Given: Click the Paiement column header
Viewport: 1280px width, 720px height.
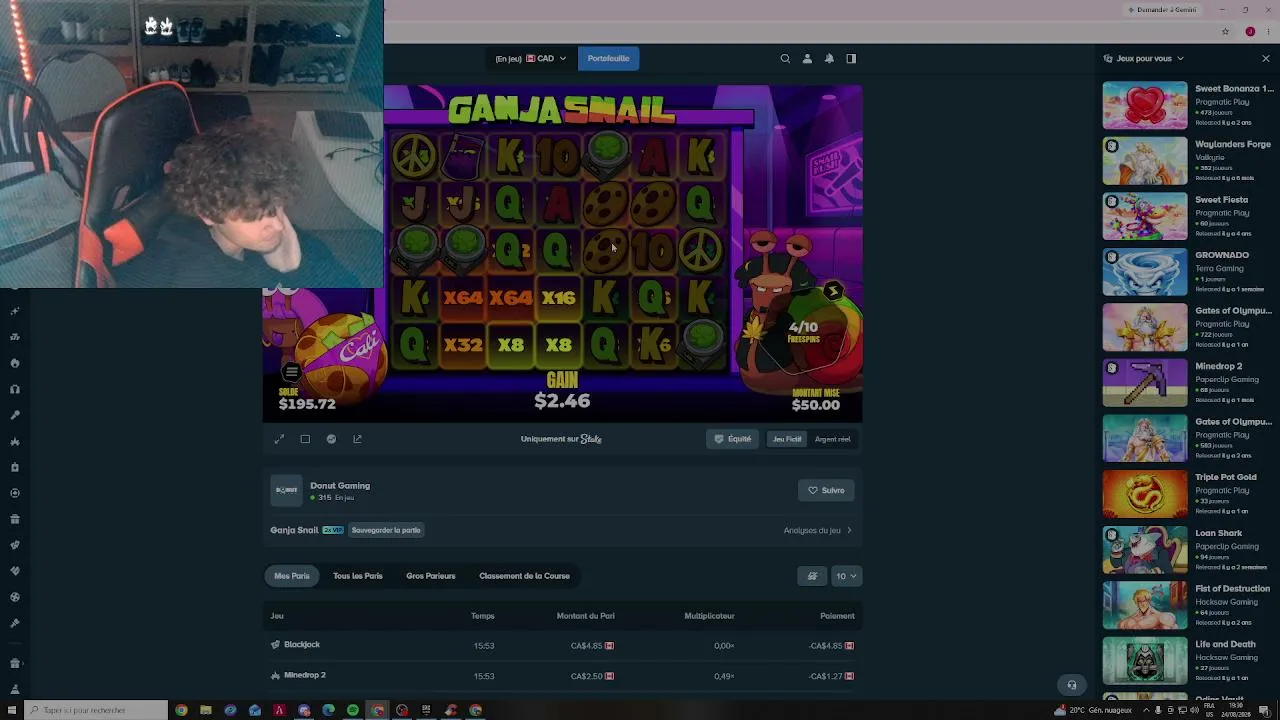Looking at the screenshot, I should pos(837,616).
